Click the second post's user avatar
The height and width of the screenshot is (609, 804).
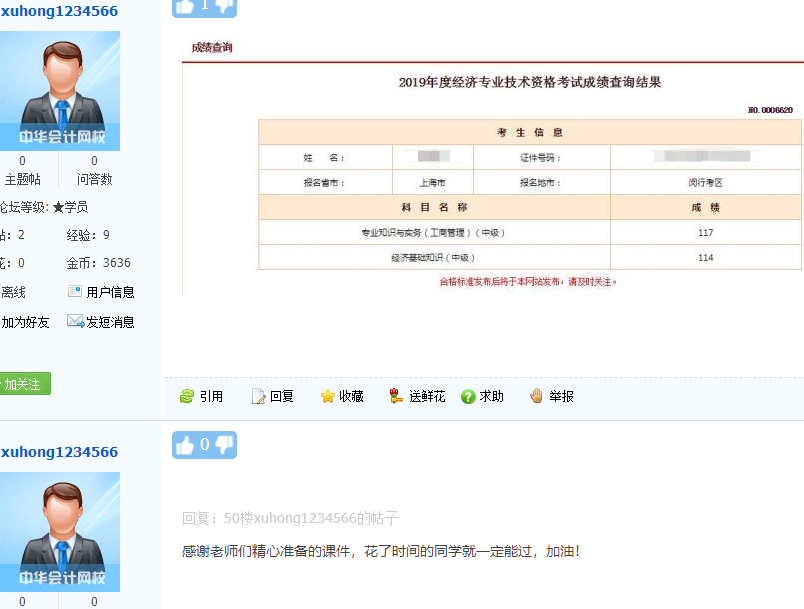pos(60,532)
